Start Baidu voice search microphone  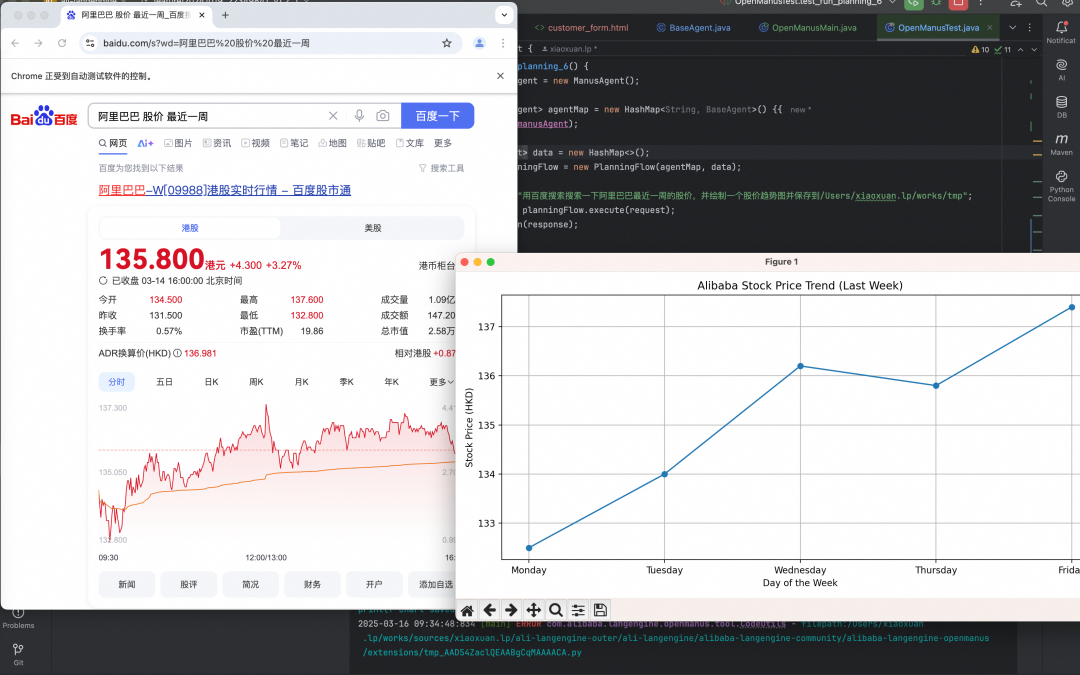tap(359, 116)
